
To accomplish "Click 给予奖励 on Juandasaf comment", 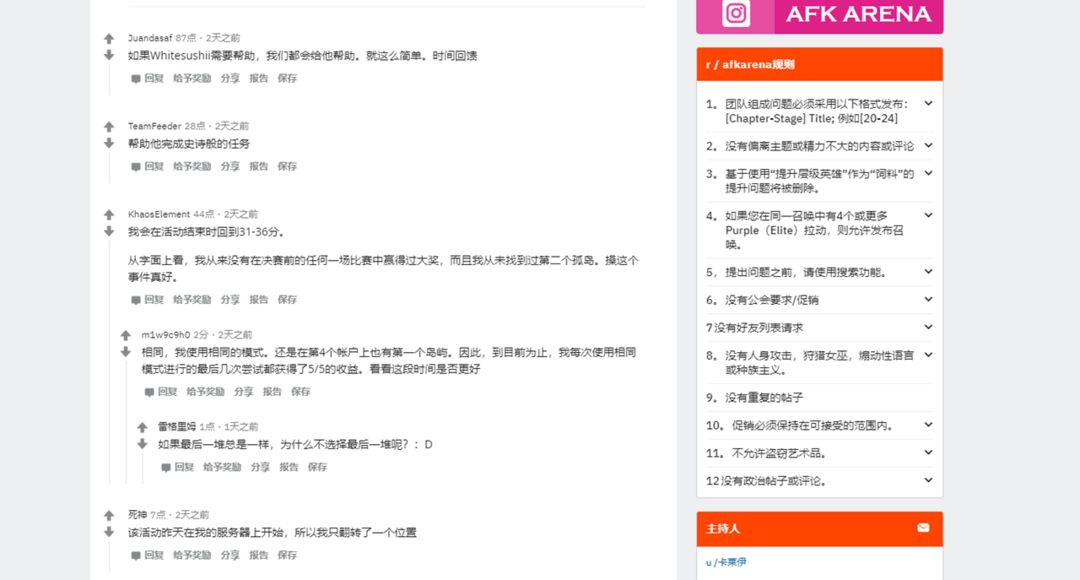I will [191, 79].
